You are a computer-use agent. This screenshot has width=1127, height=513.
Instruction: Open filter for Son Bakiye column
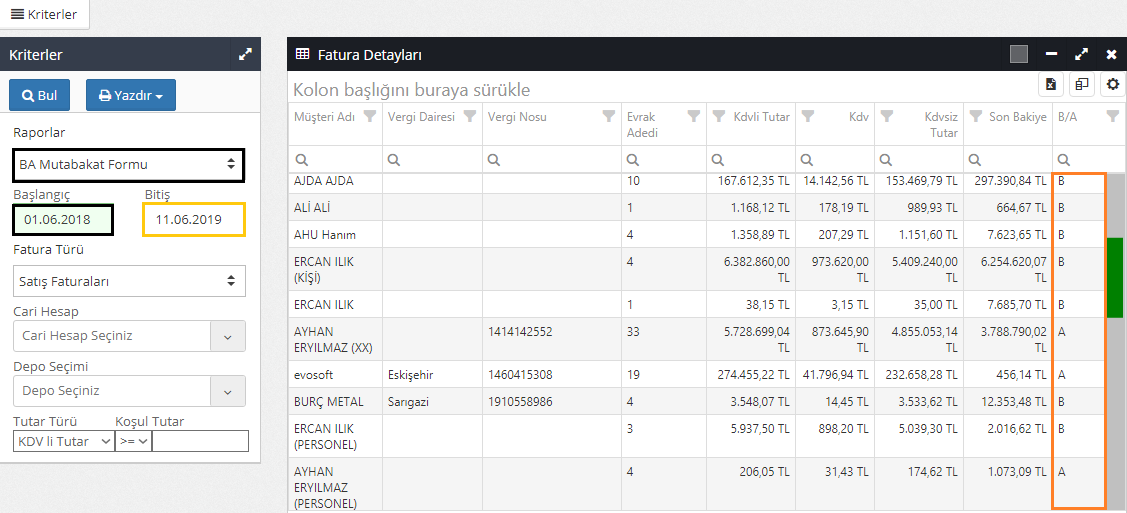(975, 116)
